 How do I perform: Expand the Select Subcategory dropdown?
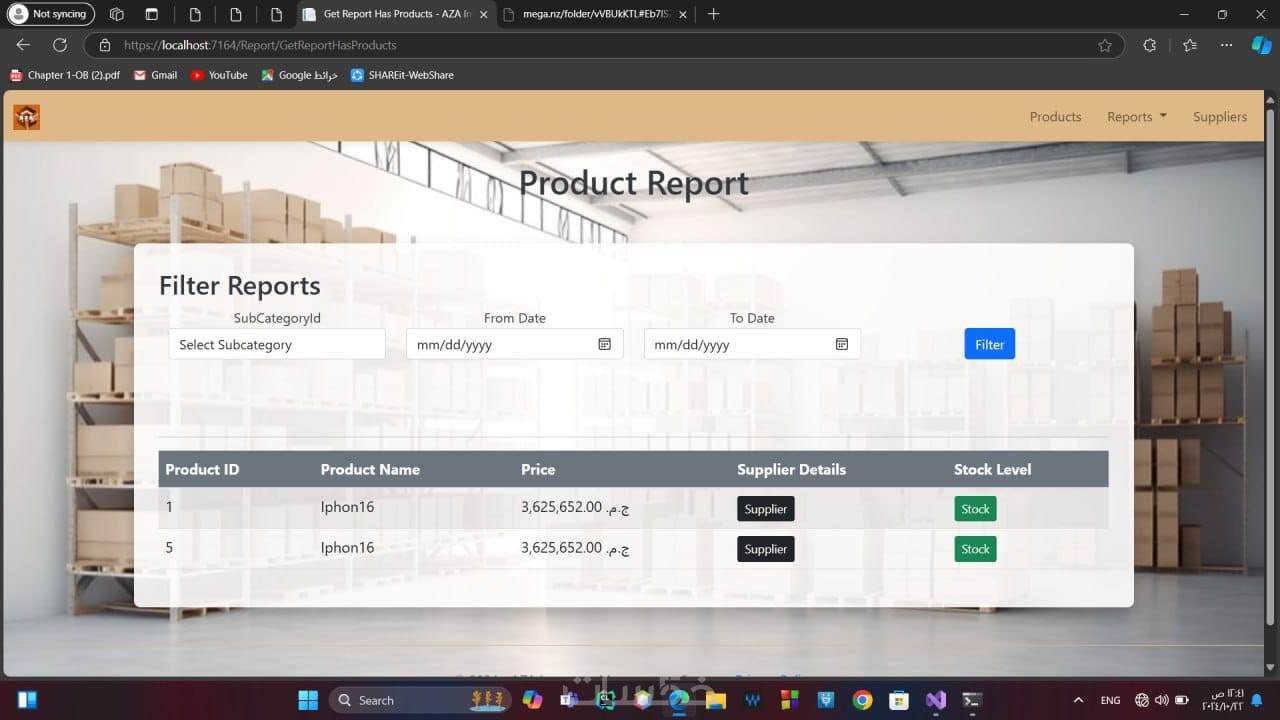coord(277,344)
